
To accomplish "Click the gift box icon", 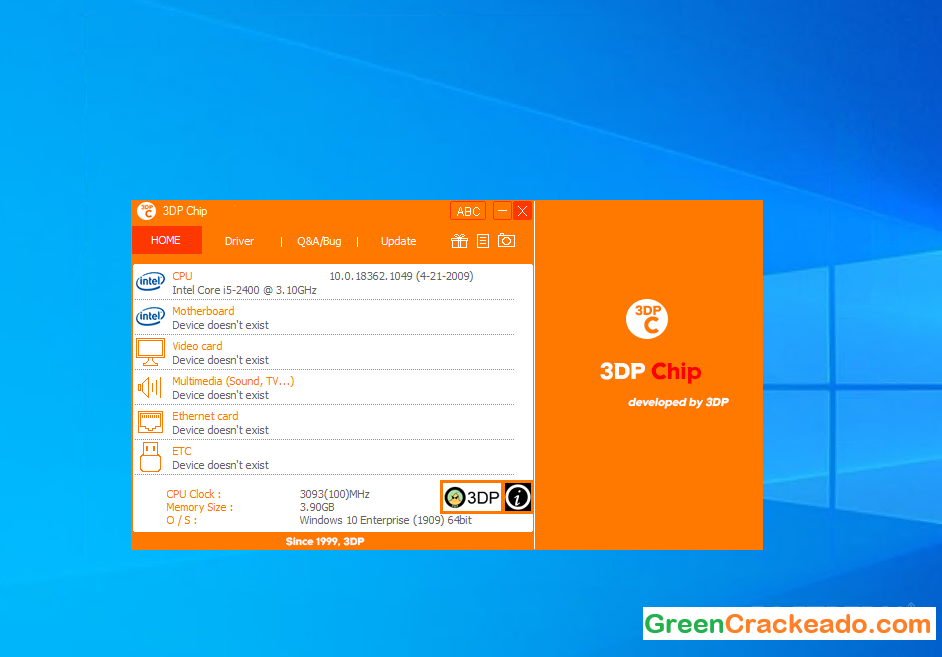I will click(x=460, y=241).
